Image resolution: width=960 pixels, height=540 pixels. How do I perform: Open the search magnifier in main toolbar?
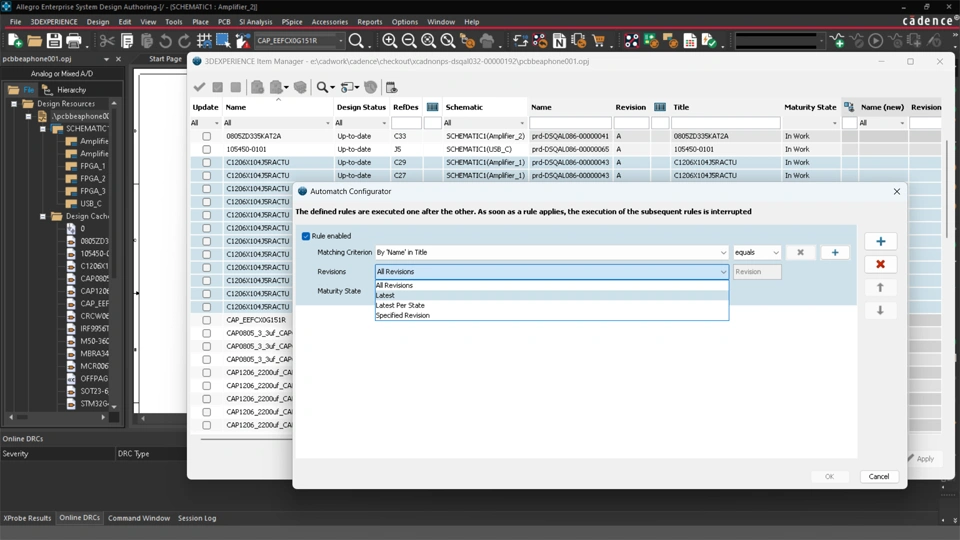point(356,41)
